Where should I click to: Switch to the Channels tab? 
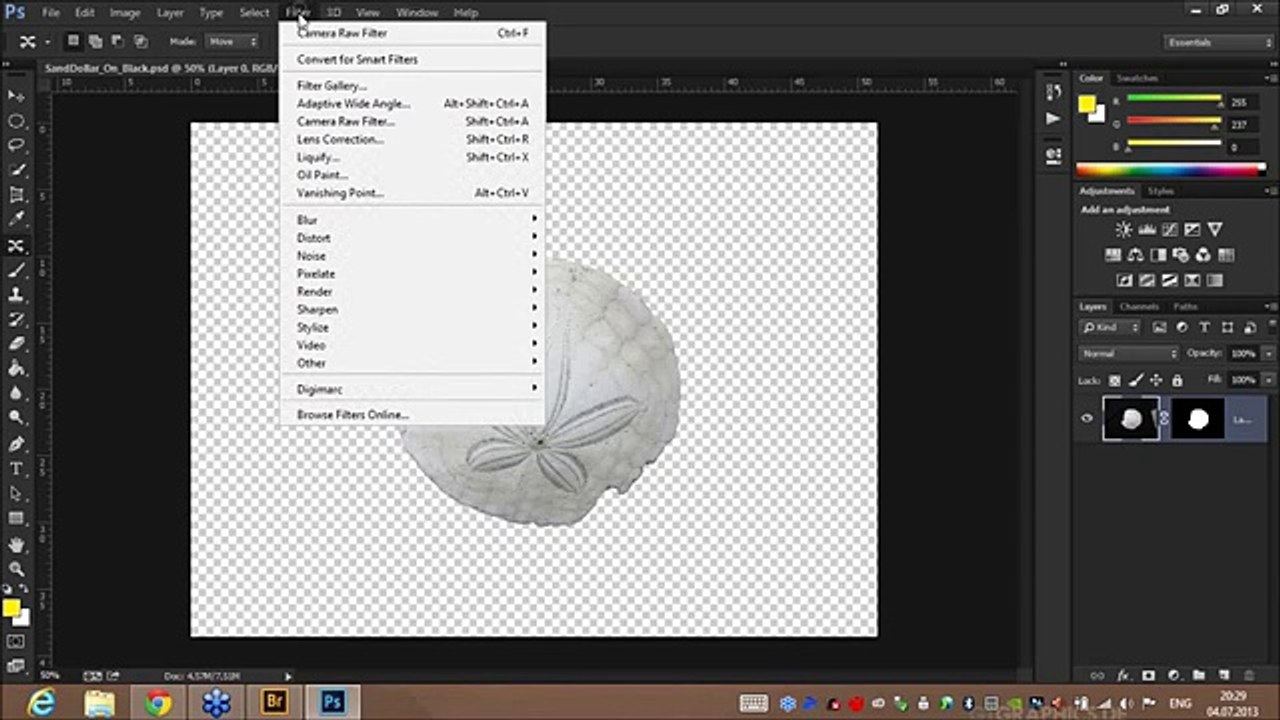coord(1139,306)
